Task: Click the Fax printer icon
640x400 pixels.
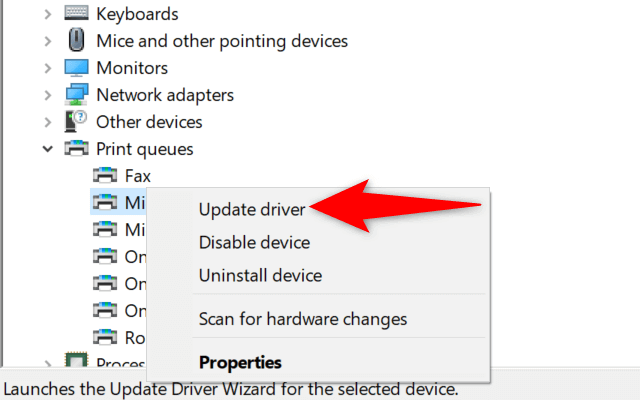Action: 105,176
